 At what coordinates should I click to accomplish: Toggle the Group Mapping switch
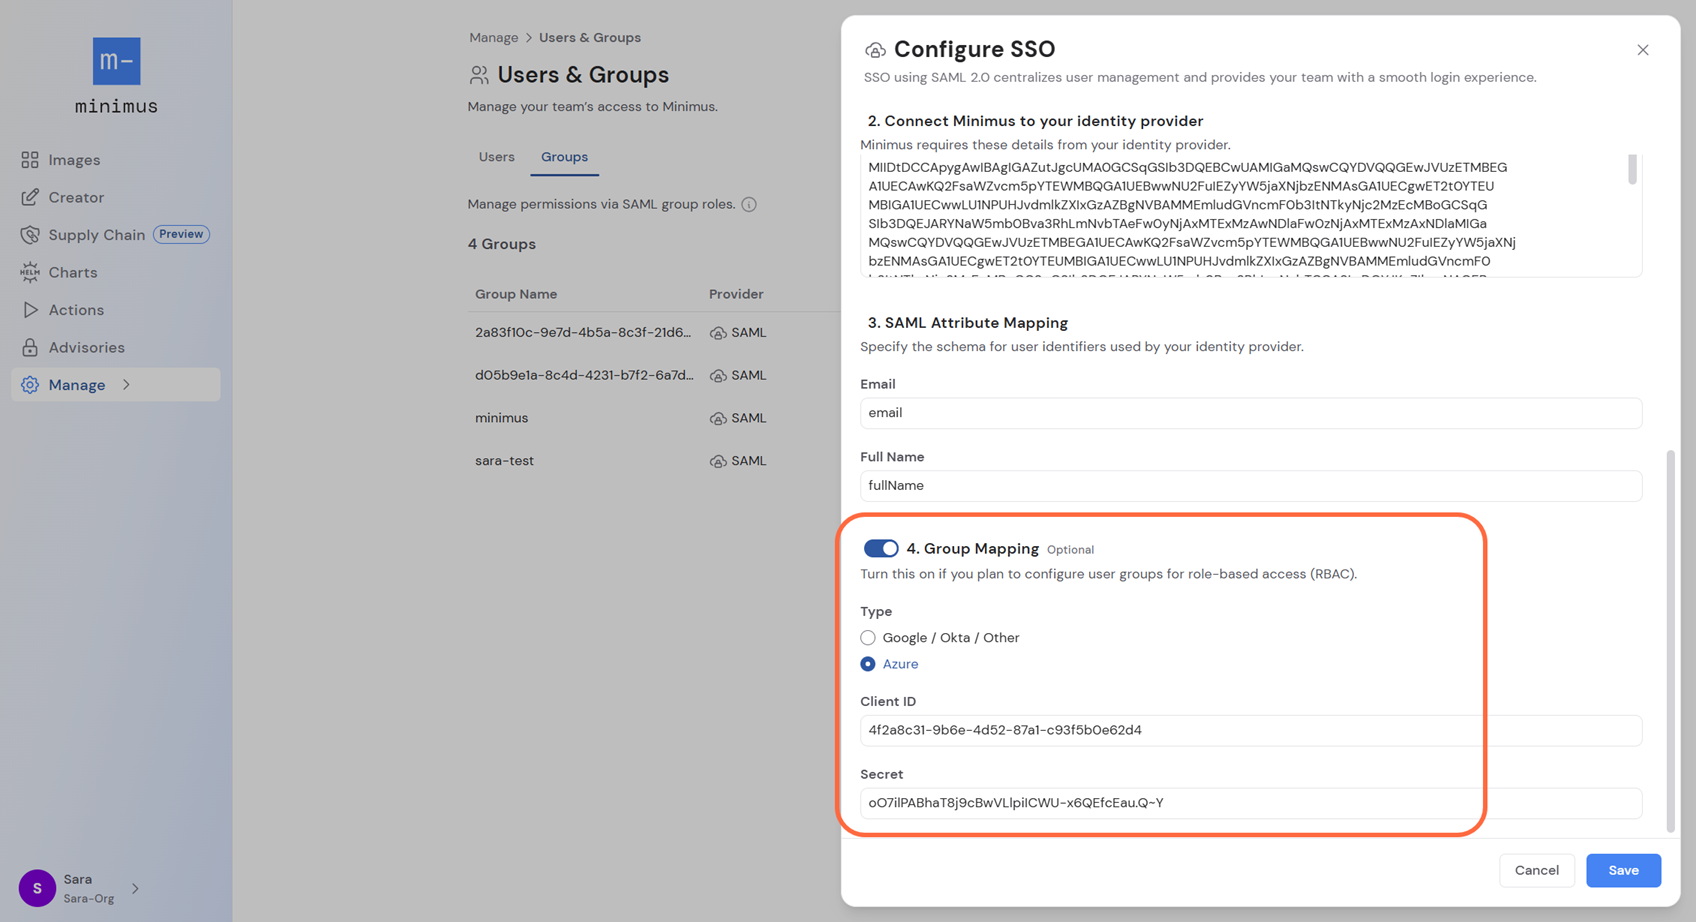881,548
